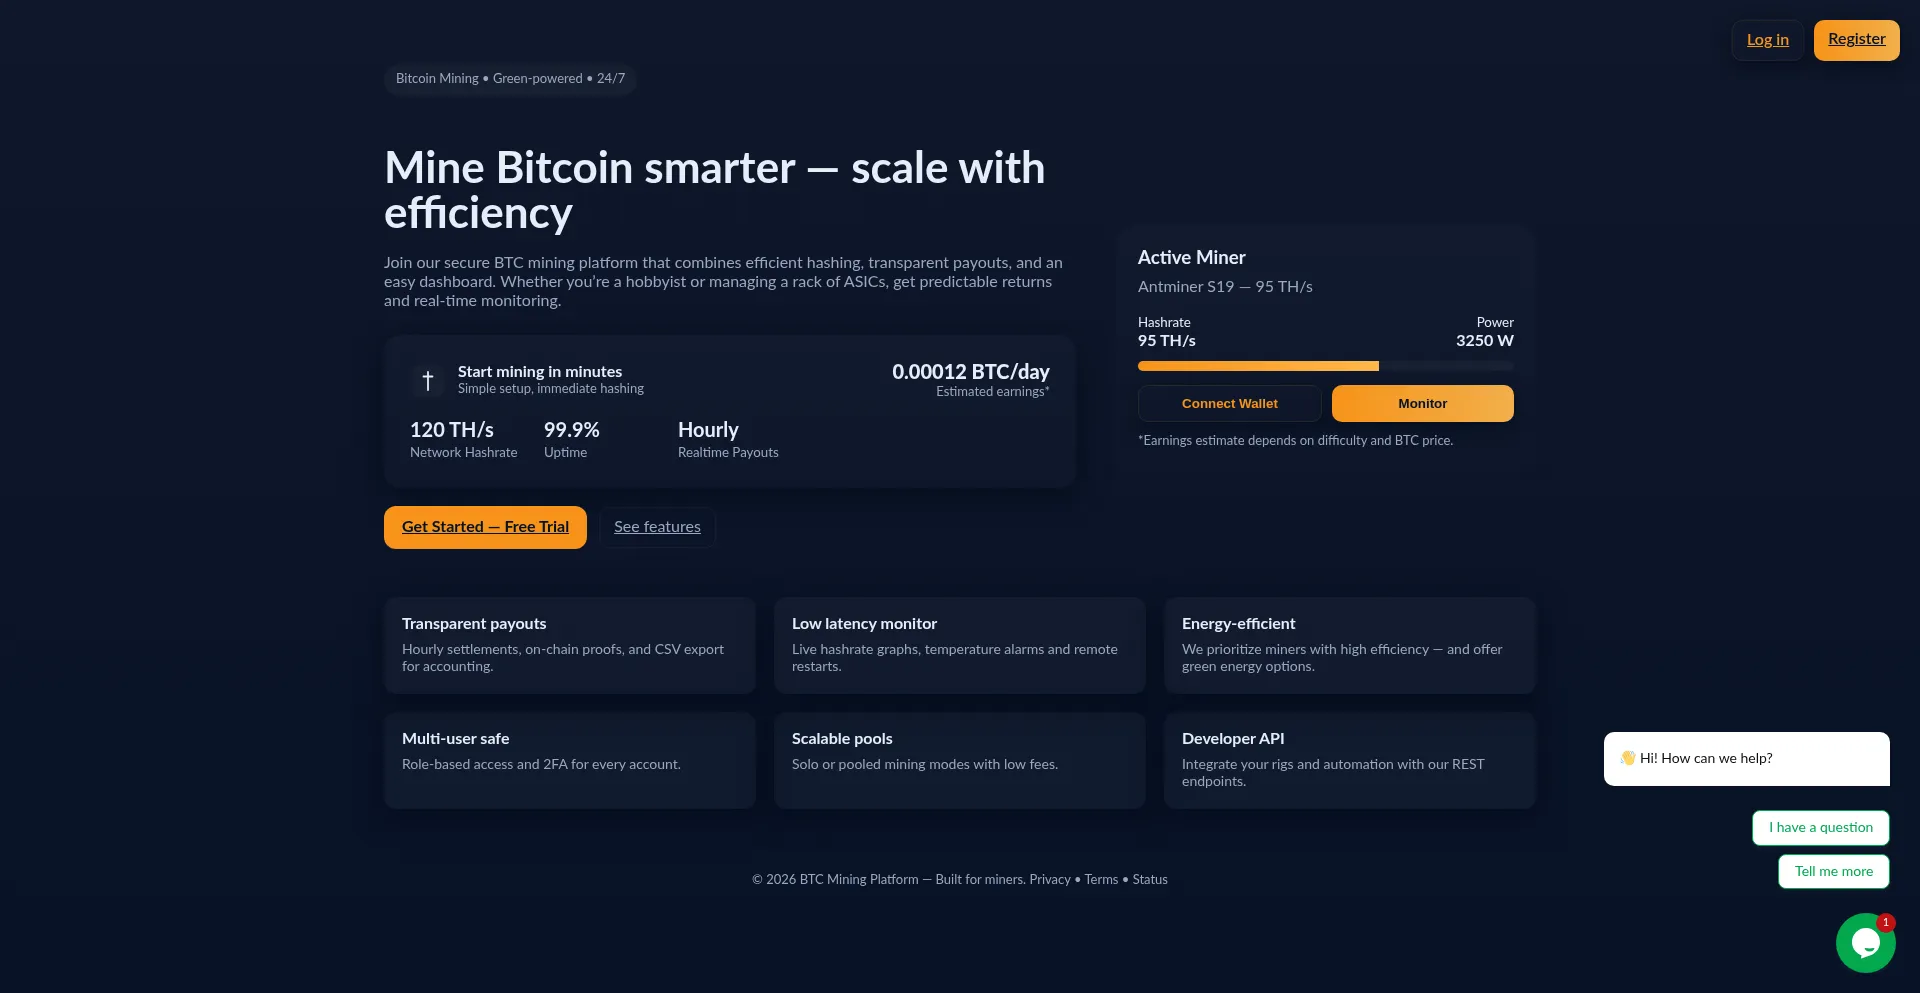View the Terms page
The height and width of the screenshot is (993, 1920).
click(x=1101, y=879)
